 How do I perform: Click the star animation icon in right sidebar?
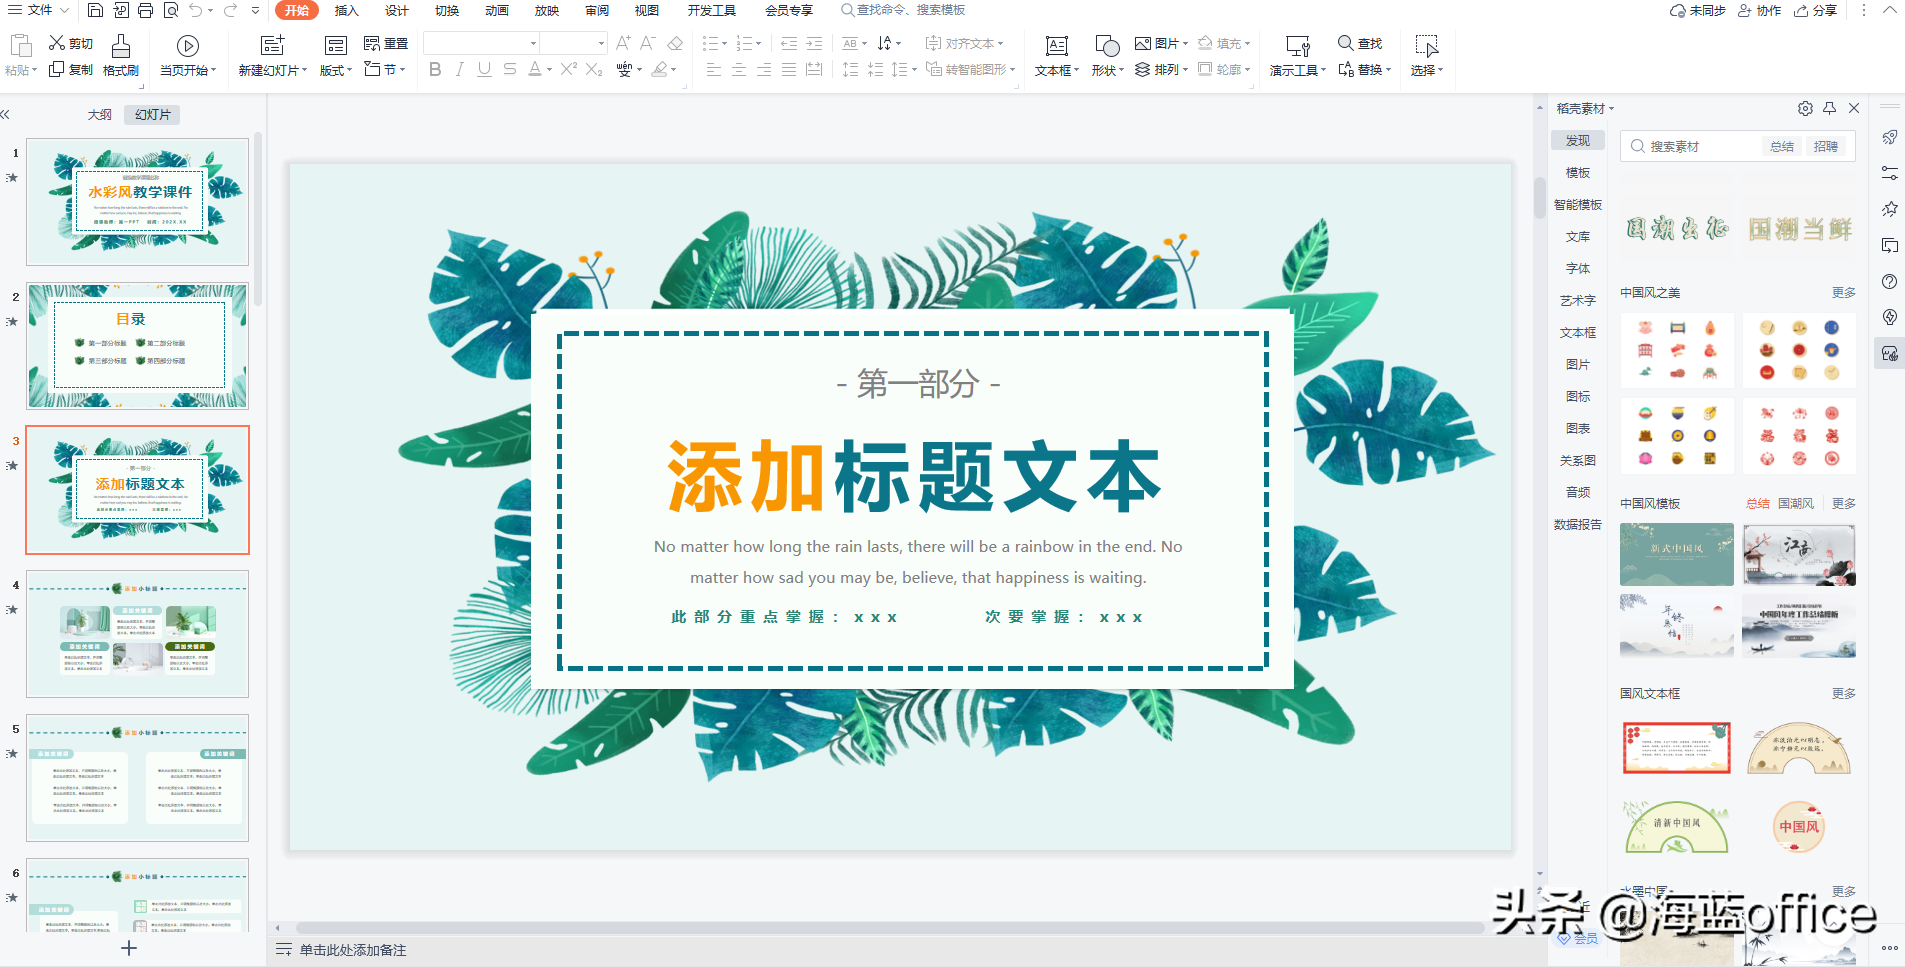1890,209
